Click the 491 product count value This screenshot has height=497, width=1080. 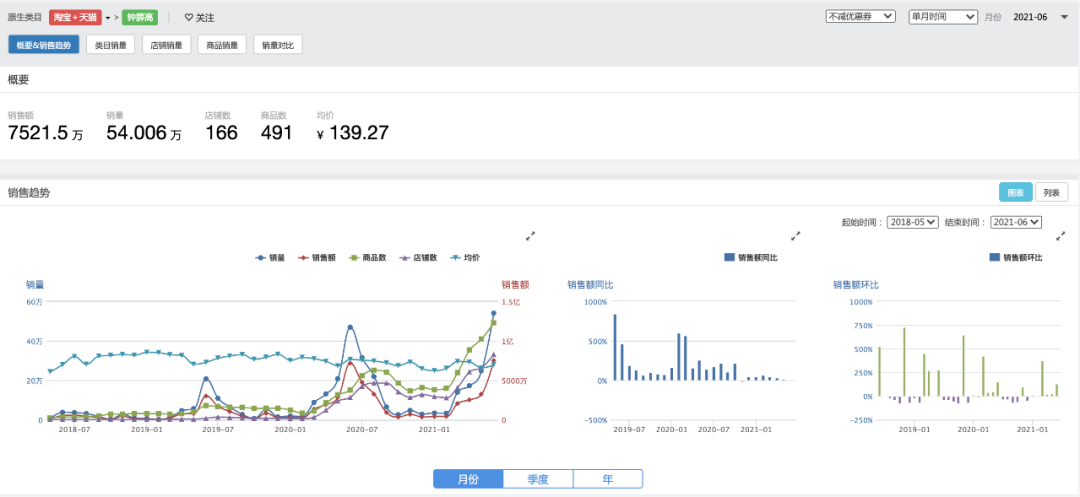point(277,133)
